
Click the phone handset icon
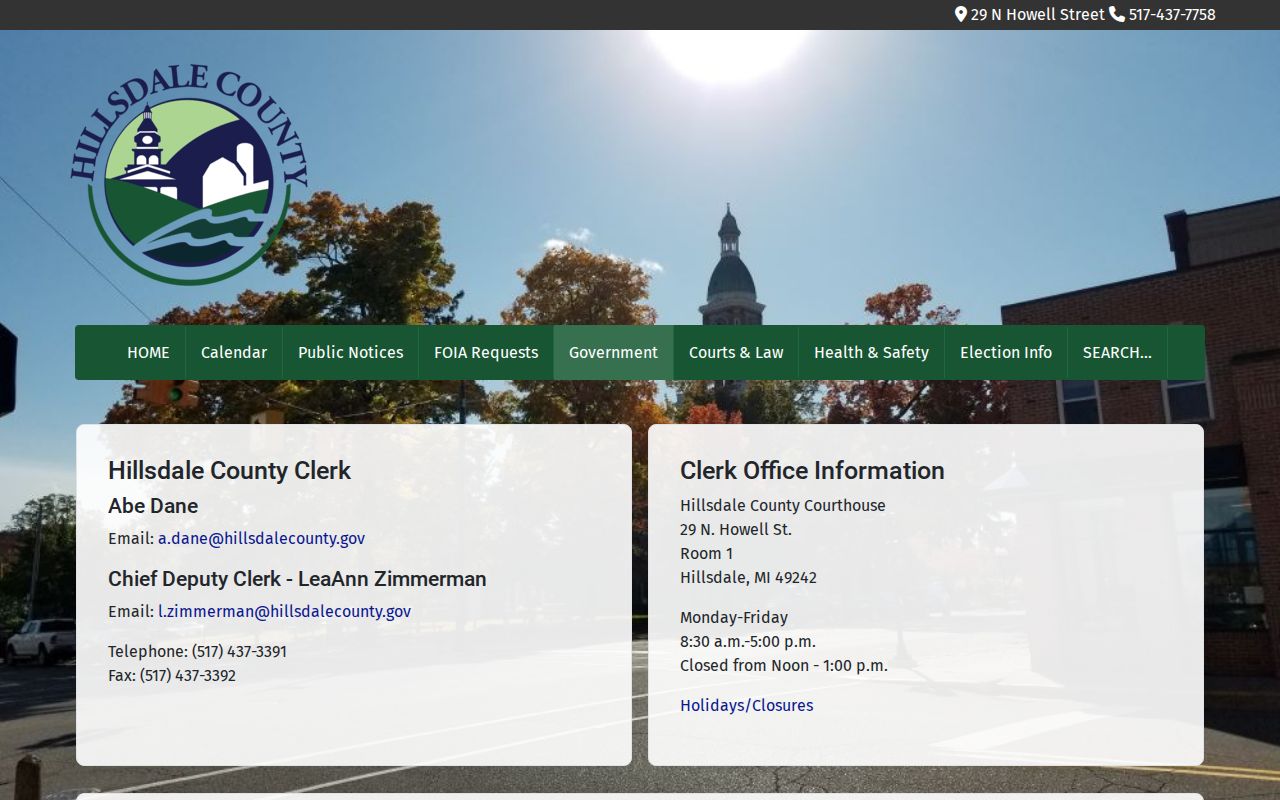coord(1117,14)
